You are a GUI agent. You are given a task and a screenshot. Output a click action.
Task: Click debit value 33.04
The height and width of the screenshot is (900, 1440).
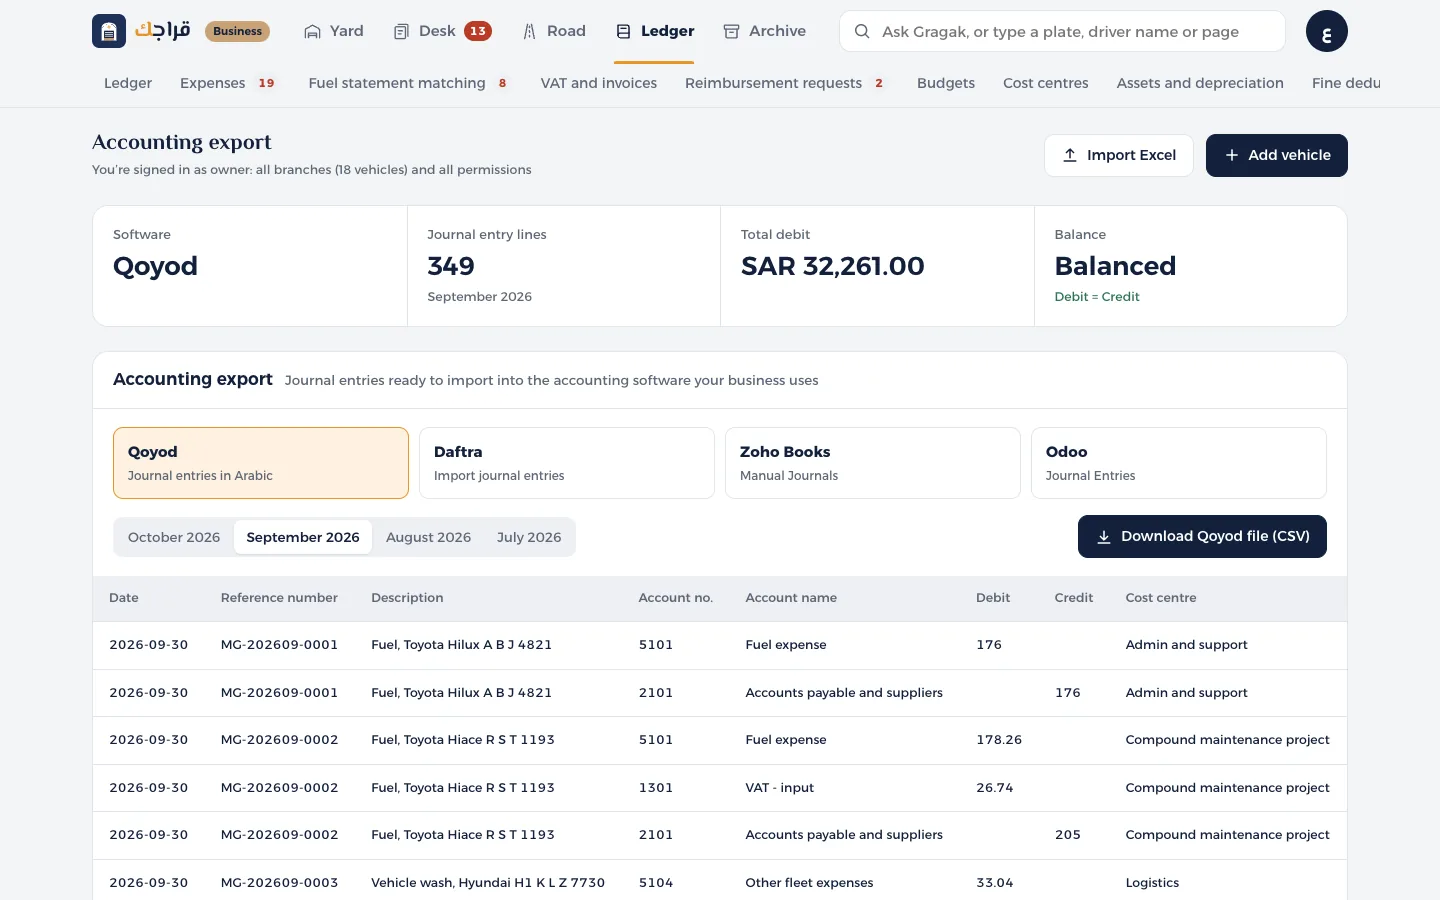[x=995, y=883]
